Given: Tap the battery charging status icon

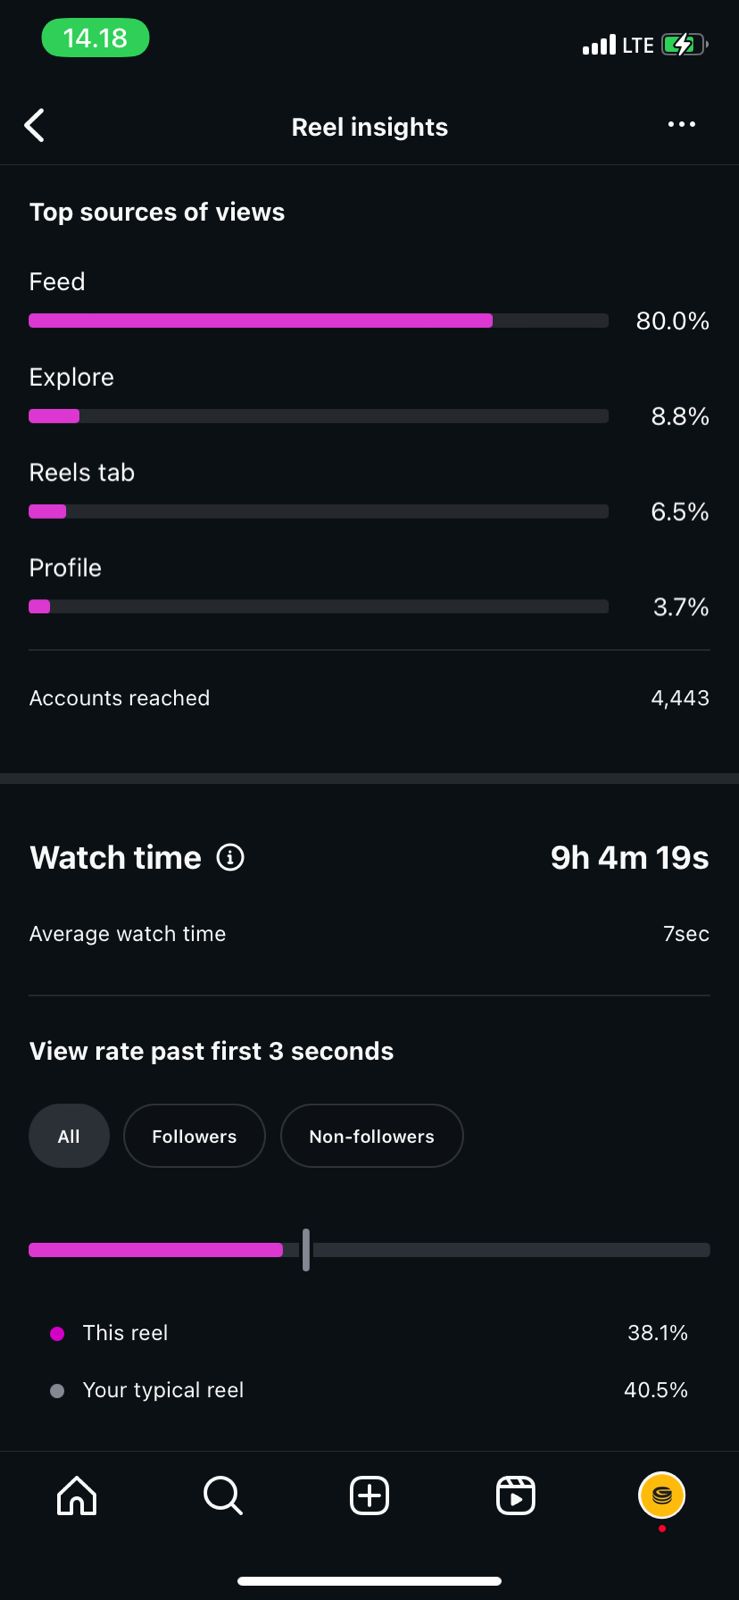Looking at the screenshot, I should 684,45.
